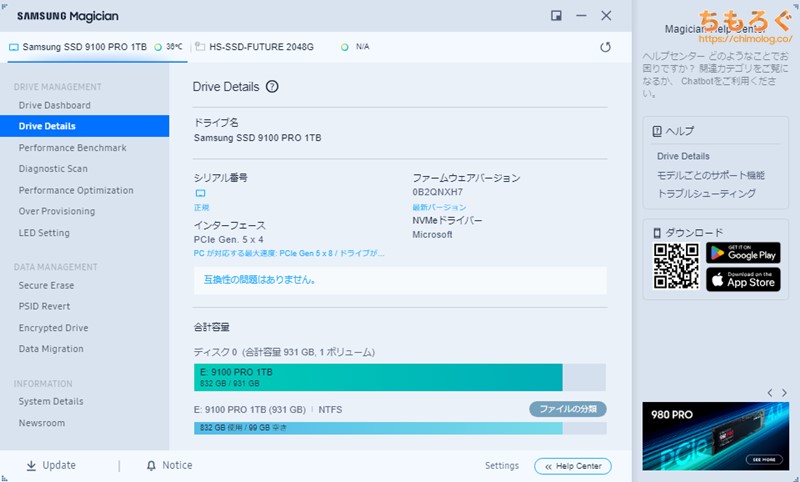Viewport: 800px width, 482px height.
Task: Open Secure Erase page
Action: coord(46,285)
